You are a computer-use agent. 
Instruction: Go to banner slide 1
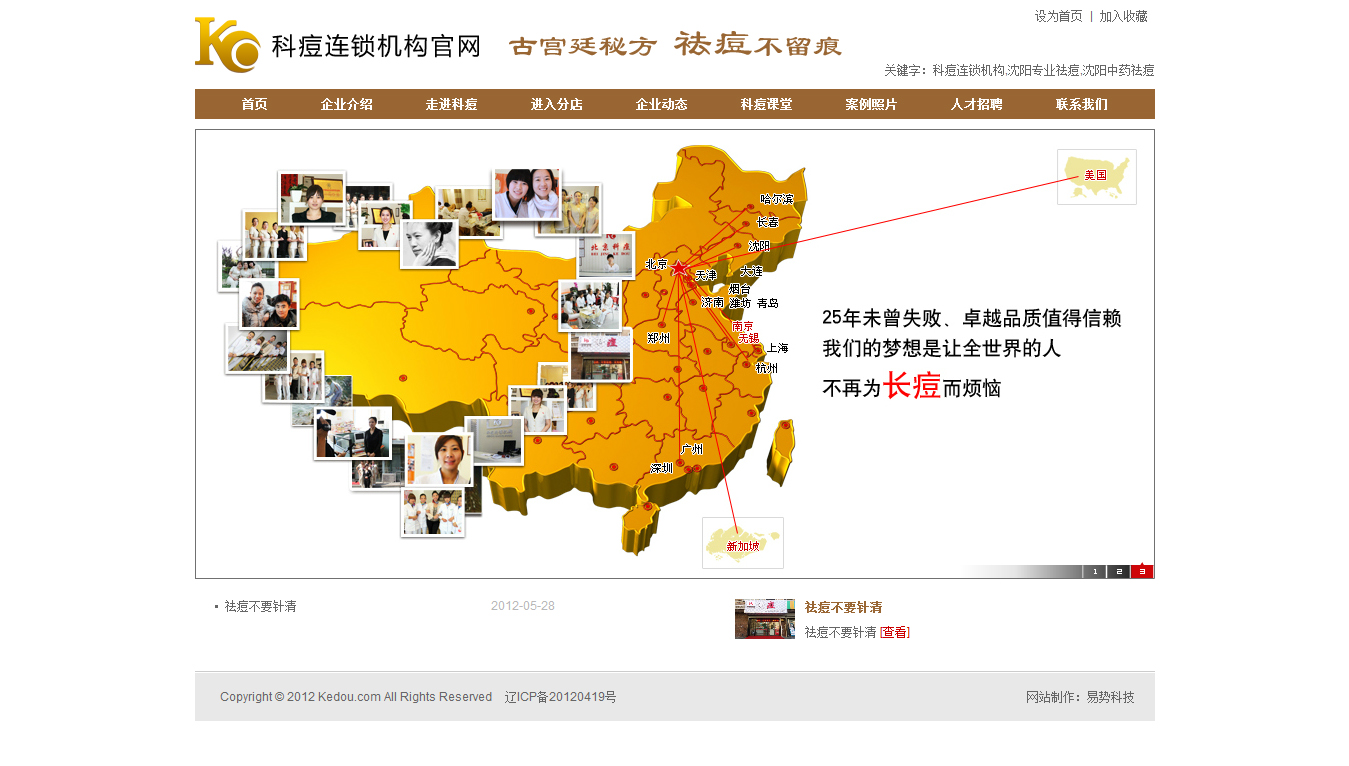pos(1094,572)
